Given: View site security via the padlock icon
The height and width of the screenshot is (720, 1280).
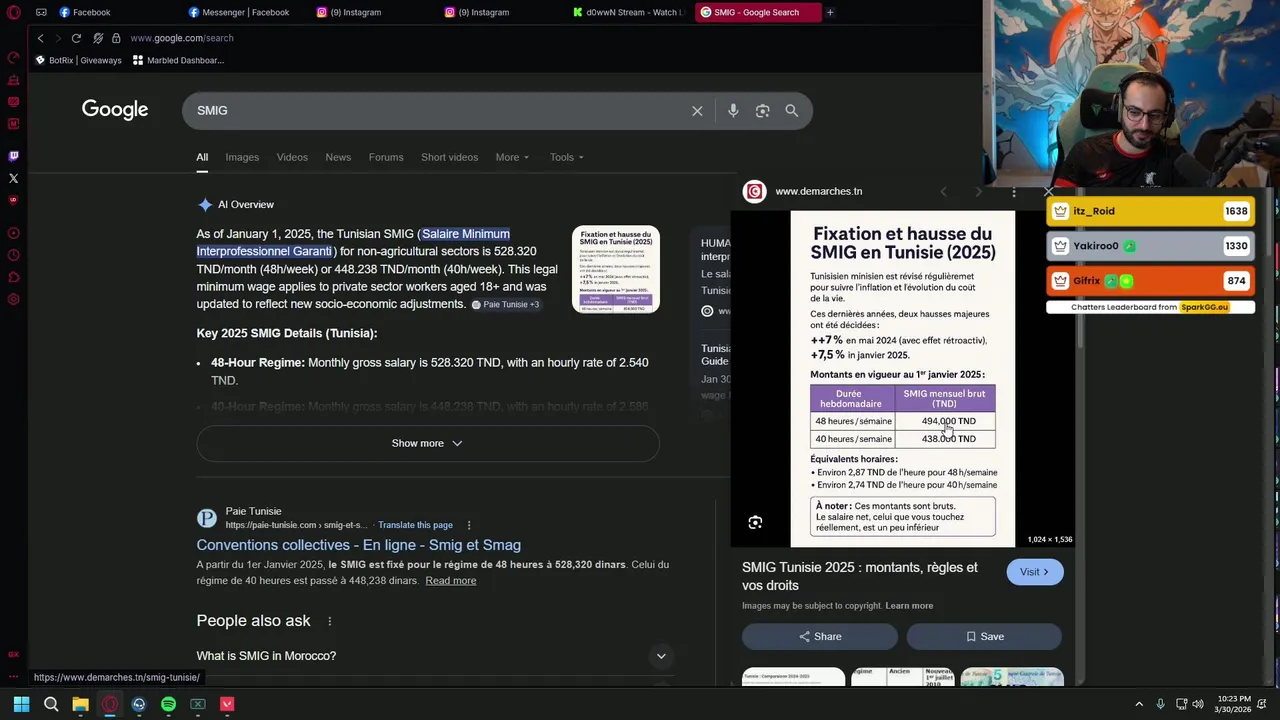Looking at the screenshot, I should coord(116,38).
